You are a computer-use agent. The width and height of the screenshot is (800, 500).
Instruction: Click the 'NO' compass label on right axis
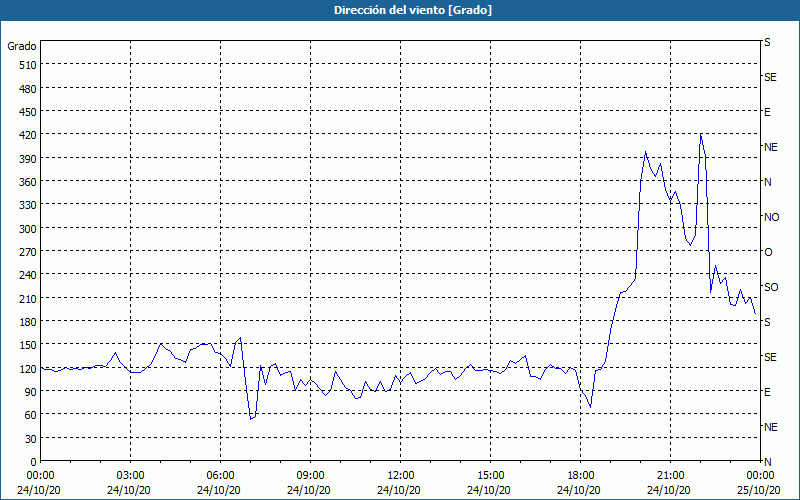tap(771, 217)
